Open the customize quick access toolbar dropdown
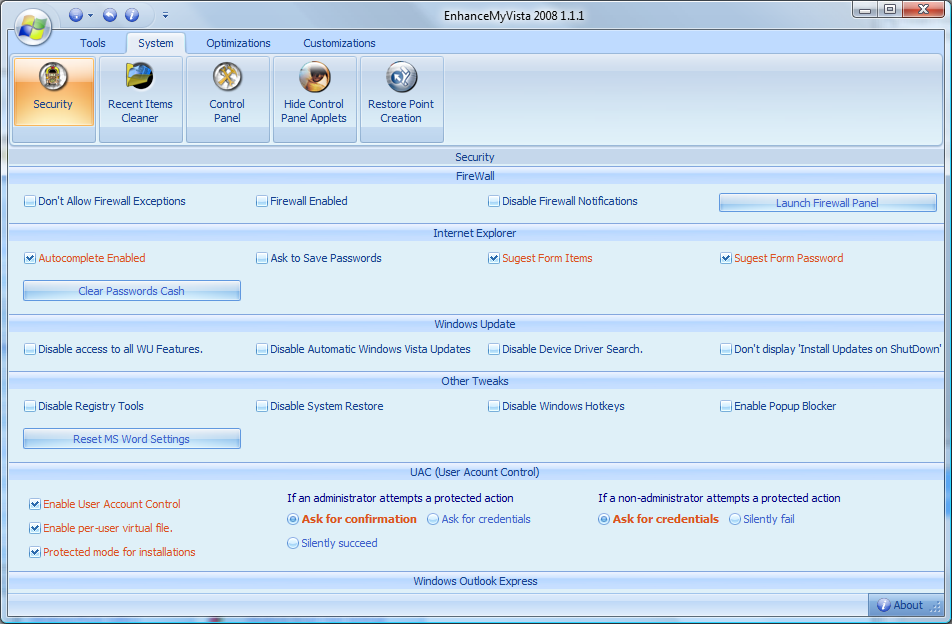This screenshot has height=624, width=952. pos(165,15)
